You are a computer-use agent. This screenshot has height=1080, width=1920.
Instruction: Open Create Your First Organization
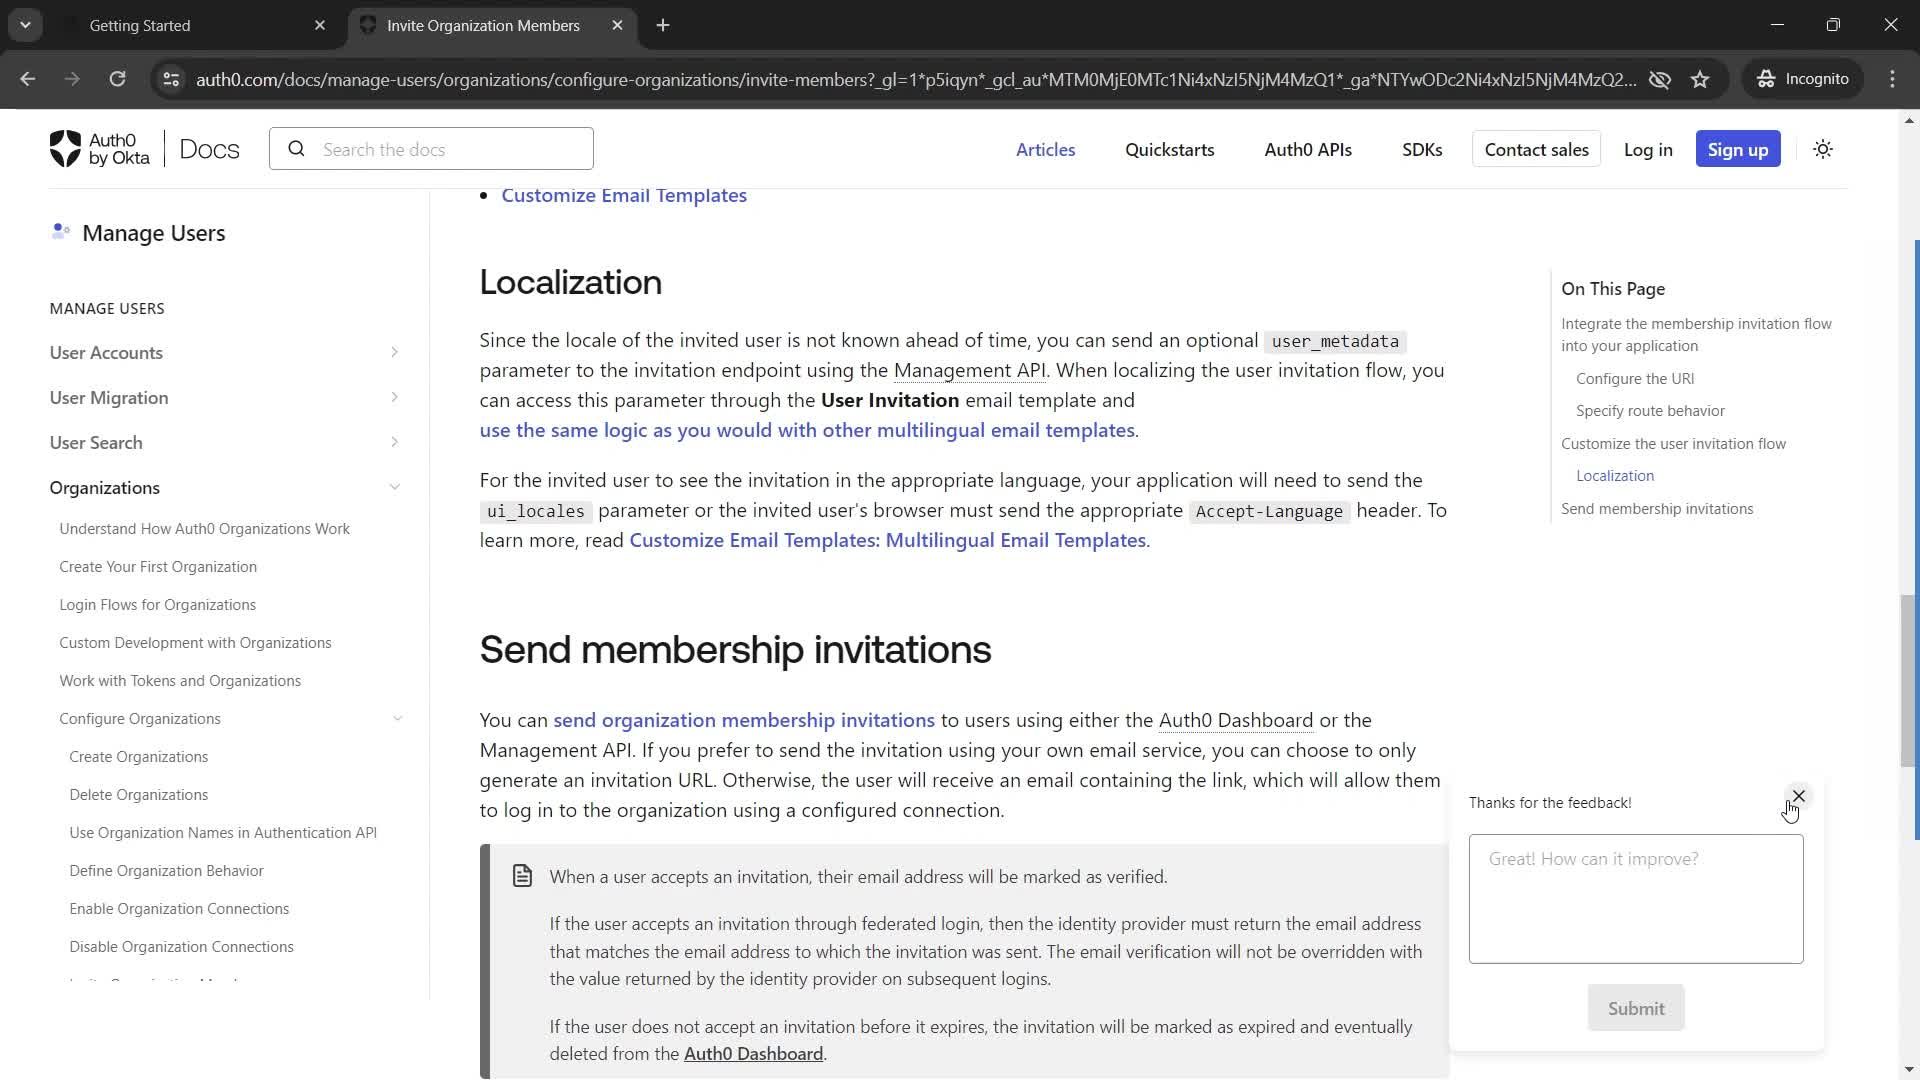point(158,566)
